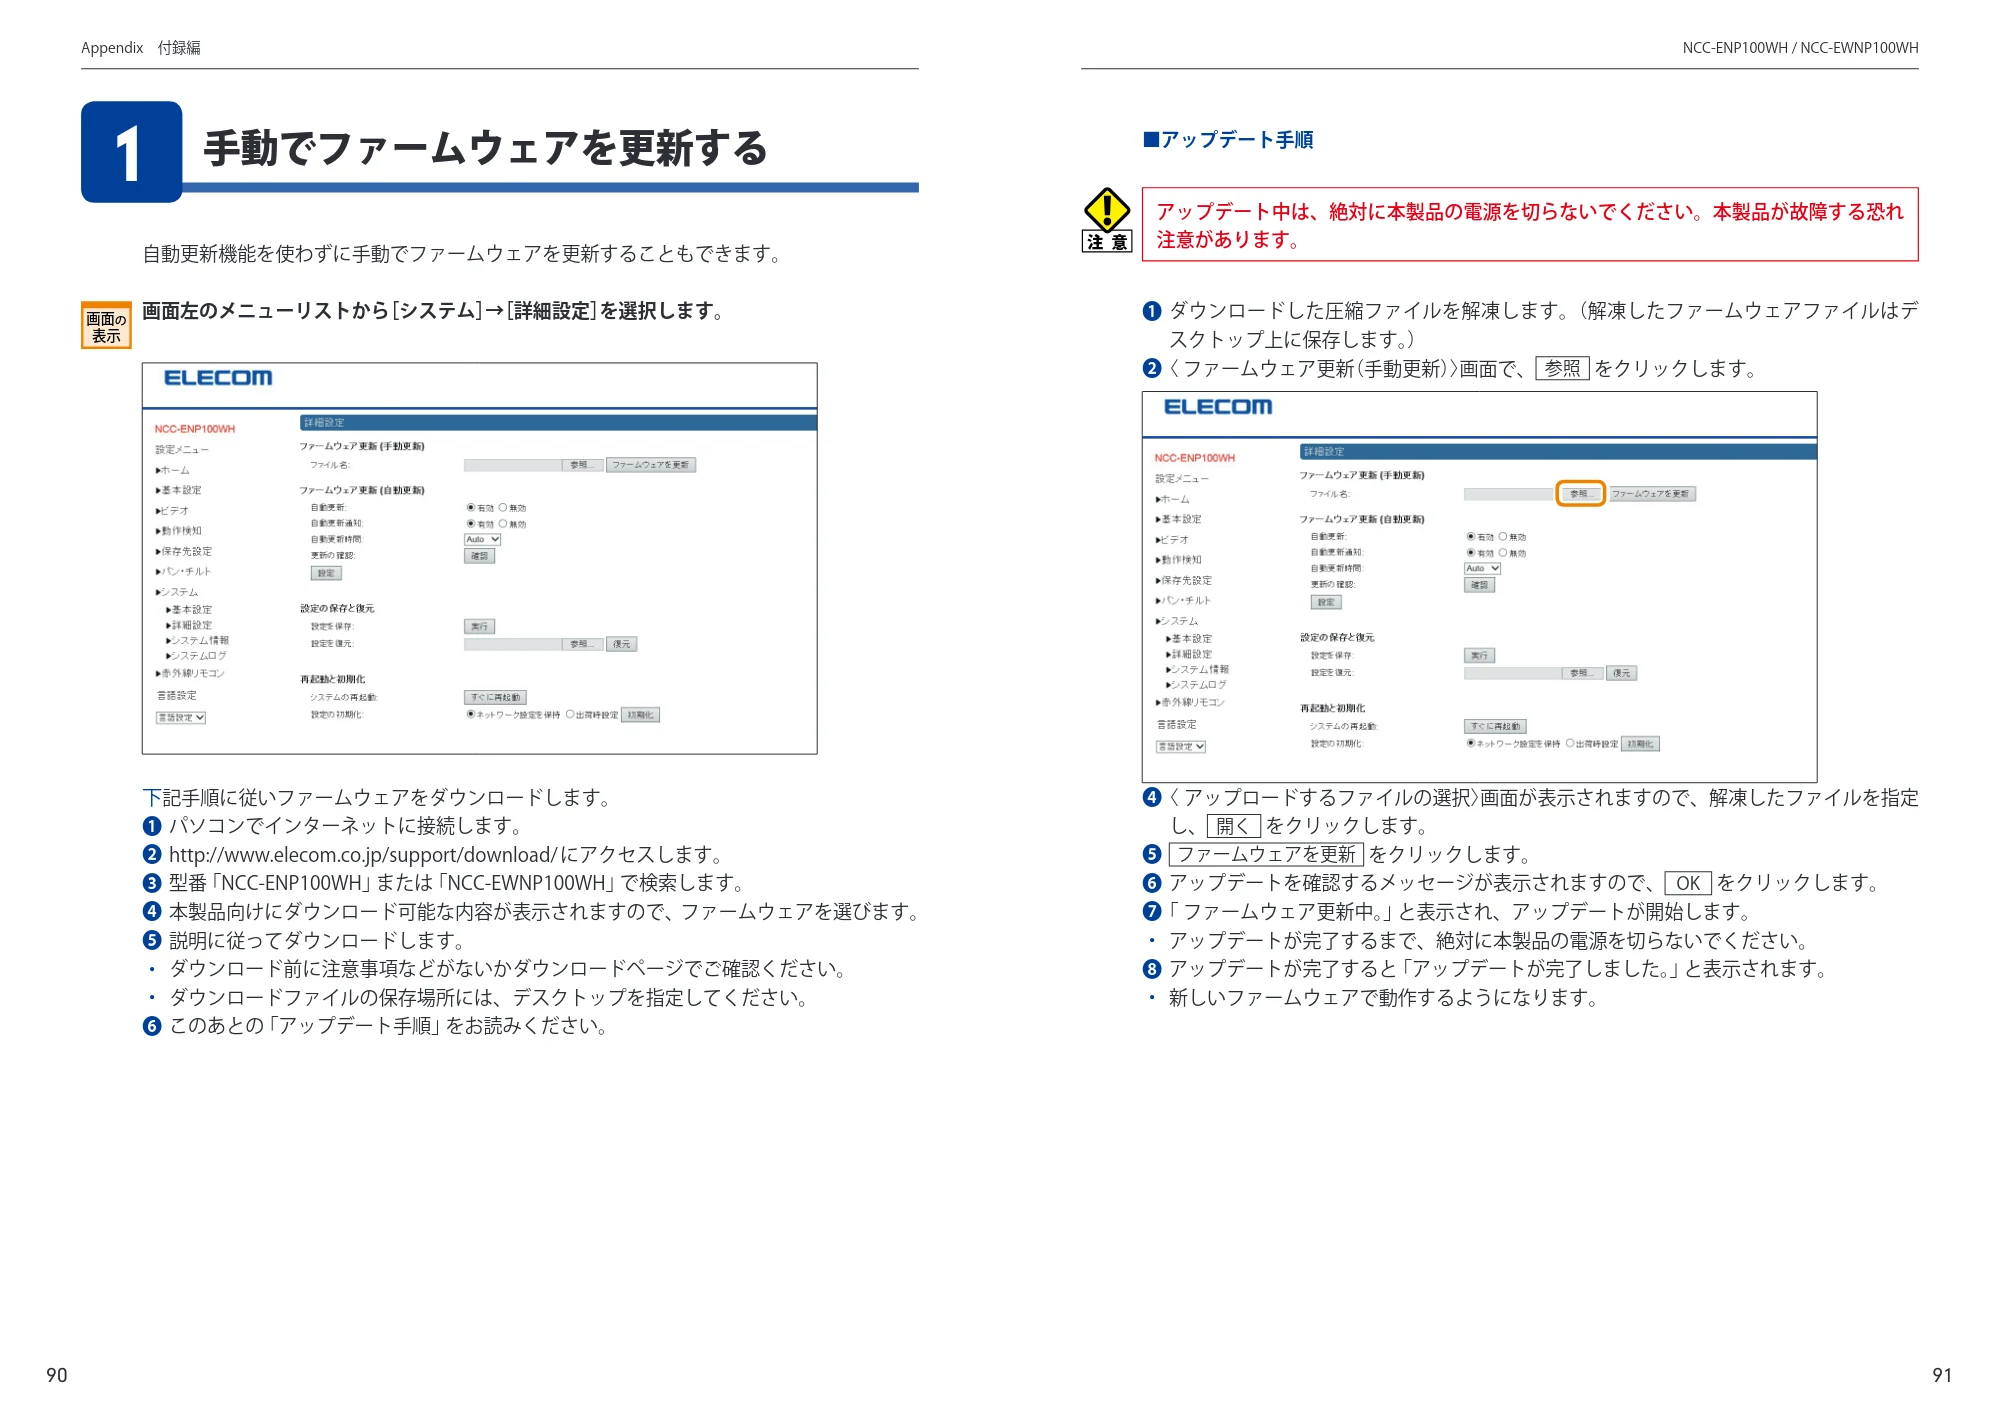Click the ■アップデート手順 heading
The width and height of the screenshot is (2000, 1419).
1228,140
